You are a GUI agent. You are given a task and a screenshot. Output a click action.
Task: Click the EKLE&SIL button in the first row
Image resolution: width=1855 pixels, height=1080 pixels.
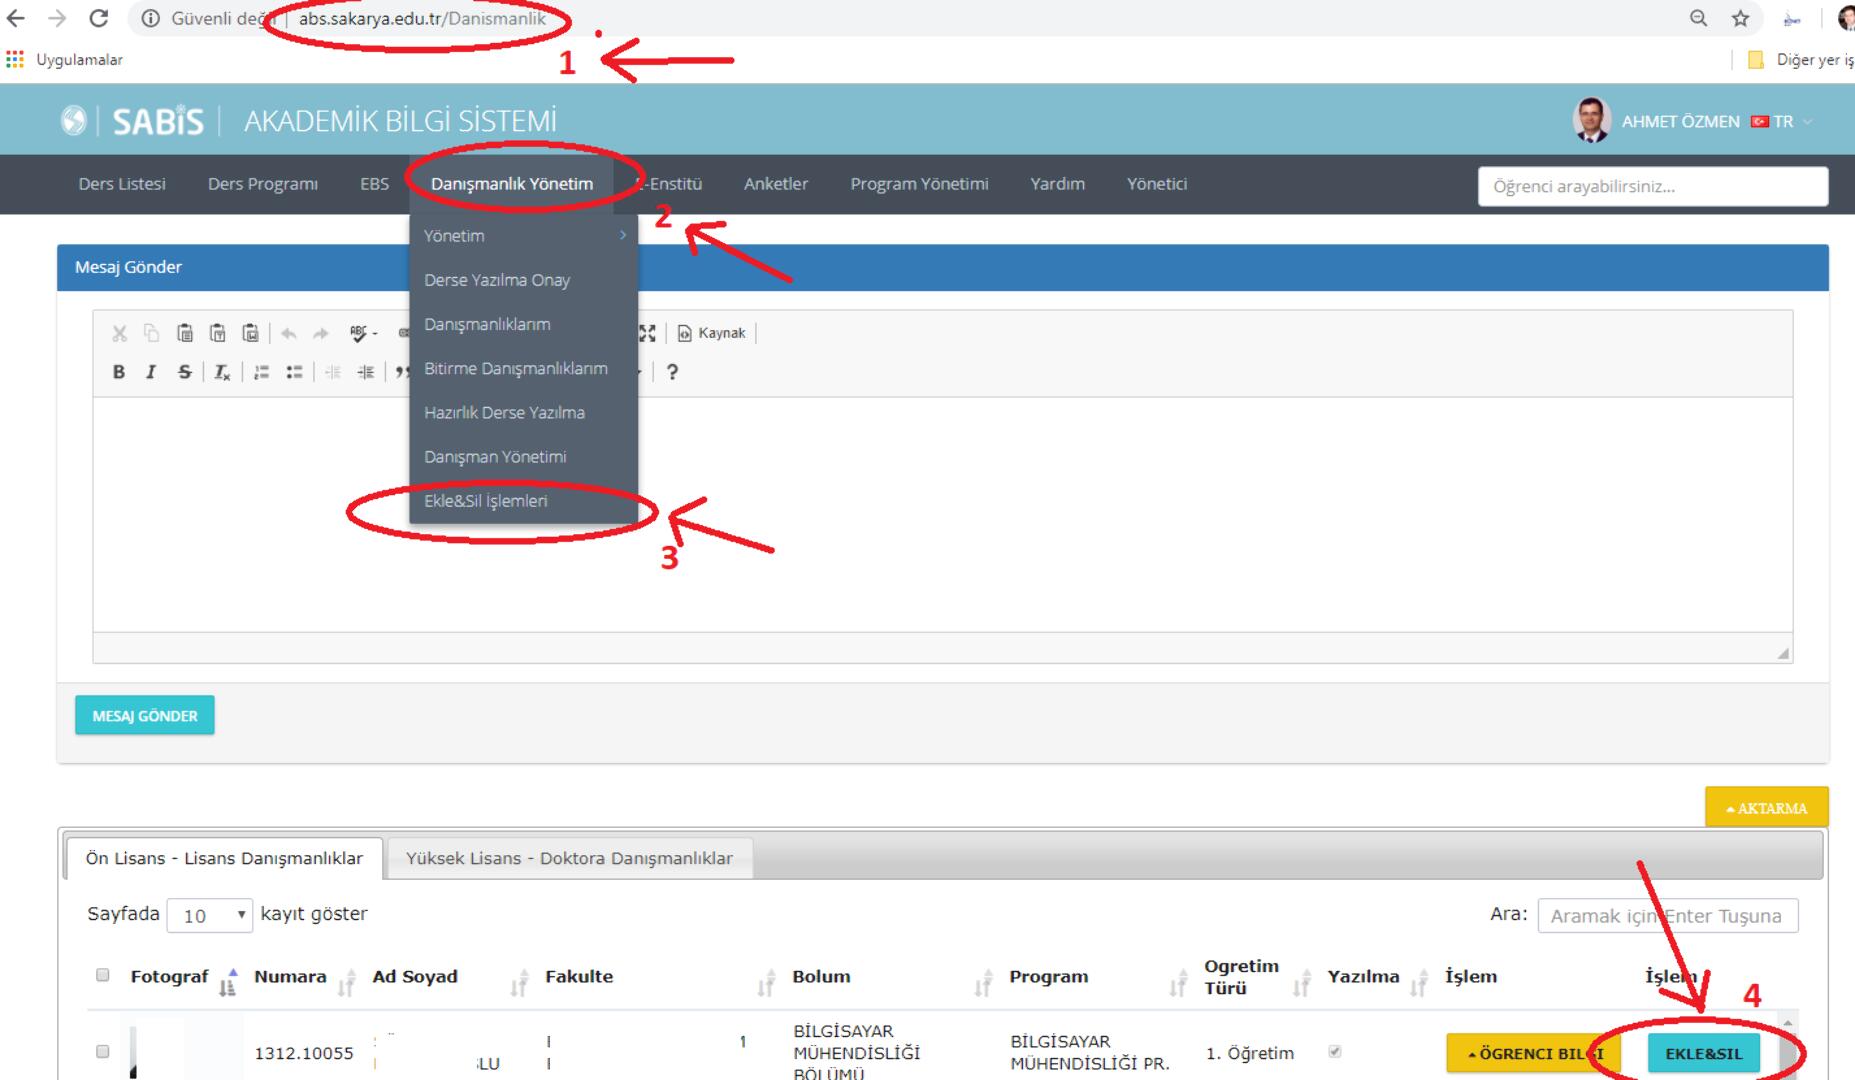[x=1704, y=1054]
